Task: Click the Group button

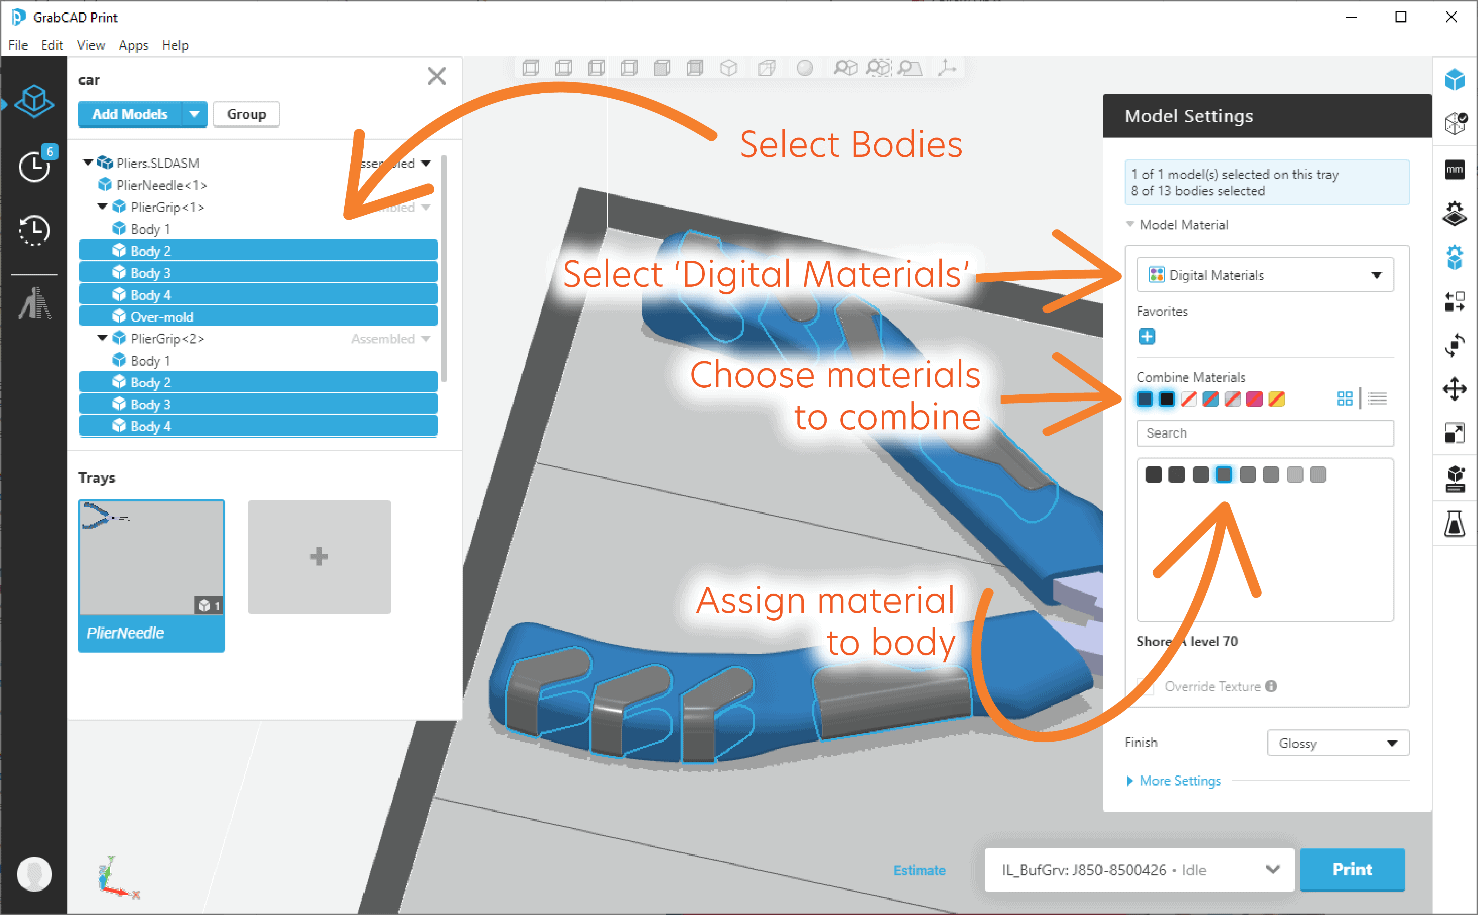Action: click(246, 114)
